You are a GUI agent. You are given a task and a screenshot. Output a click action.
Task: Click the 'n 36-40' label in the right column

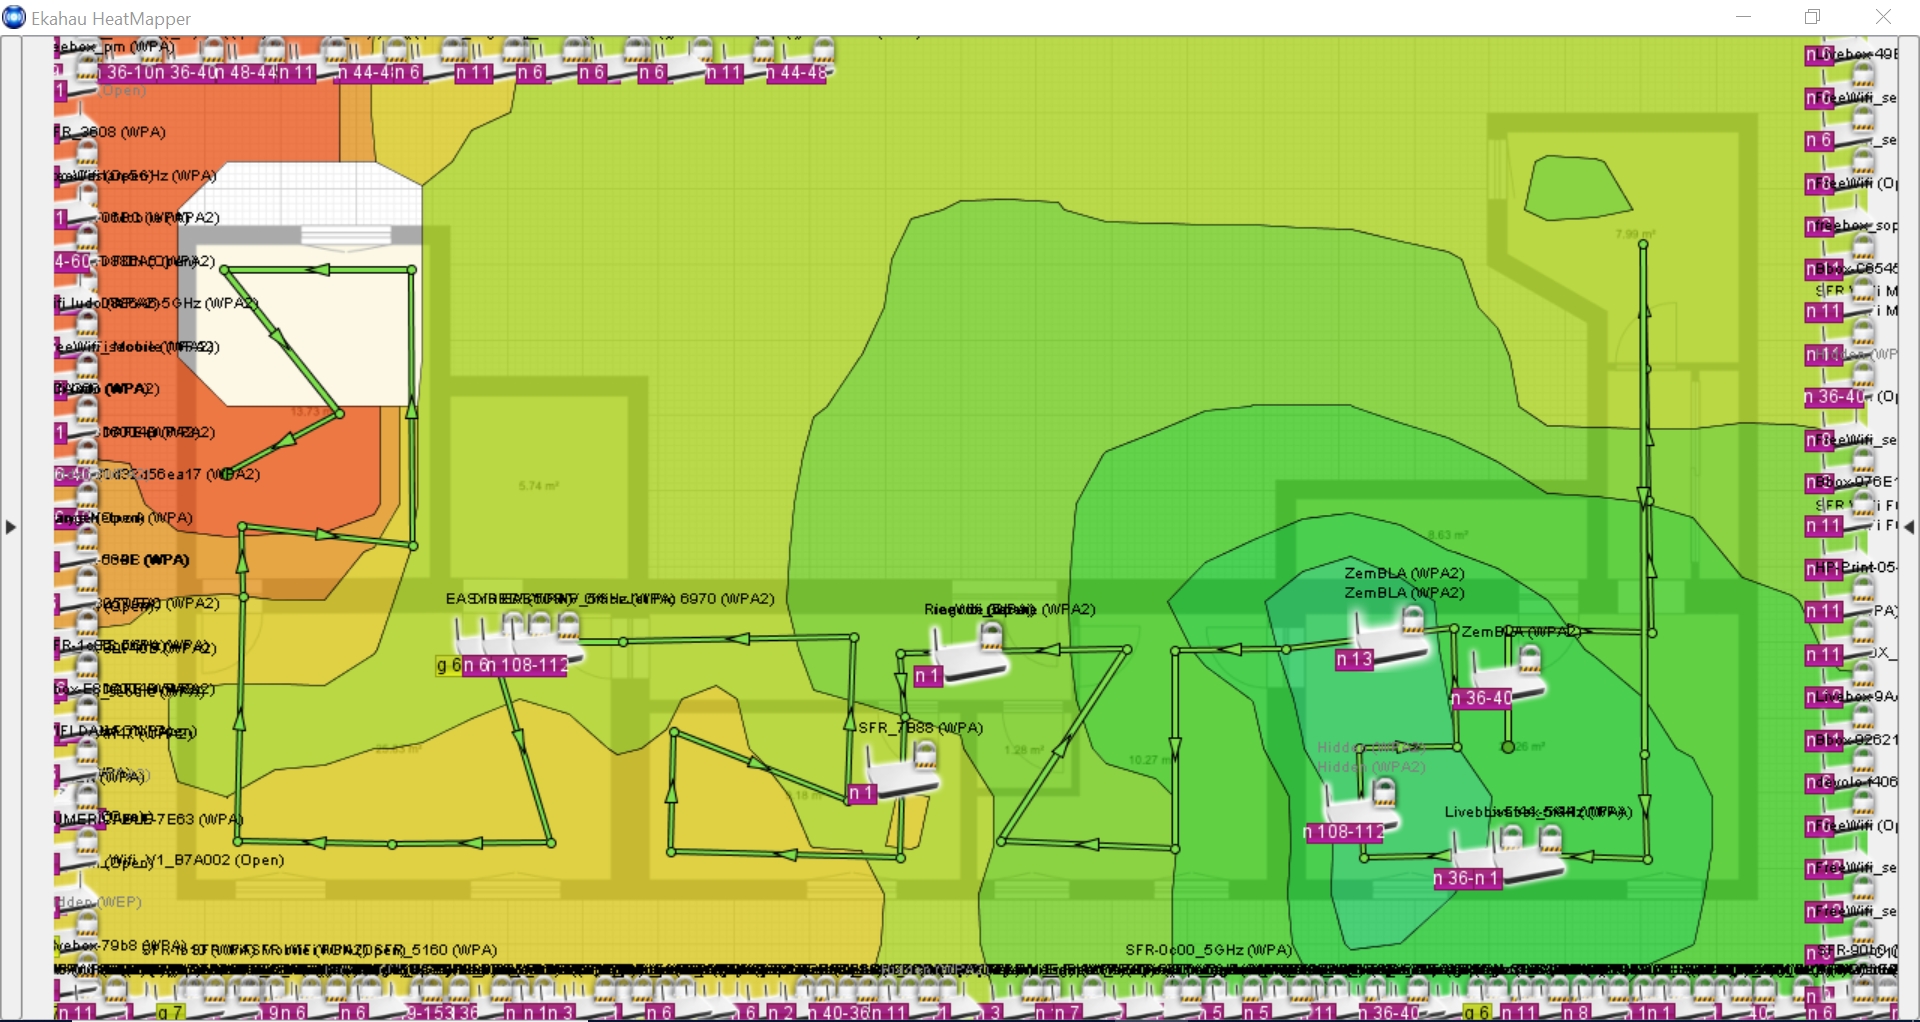pos(1835,397)
